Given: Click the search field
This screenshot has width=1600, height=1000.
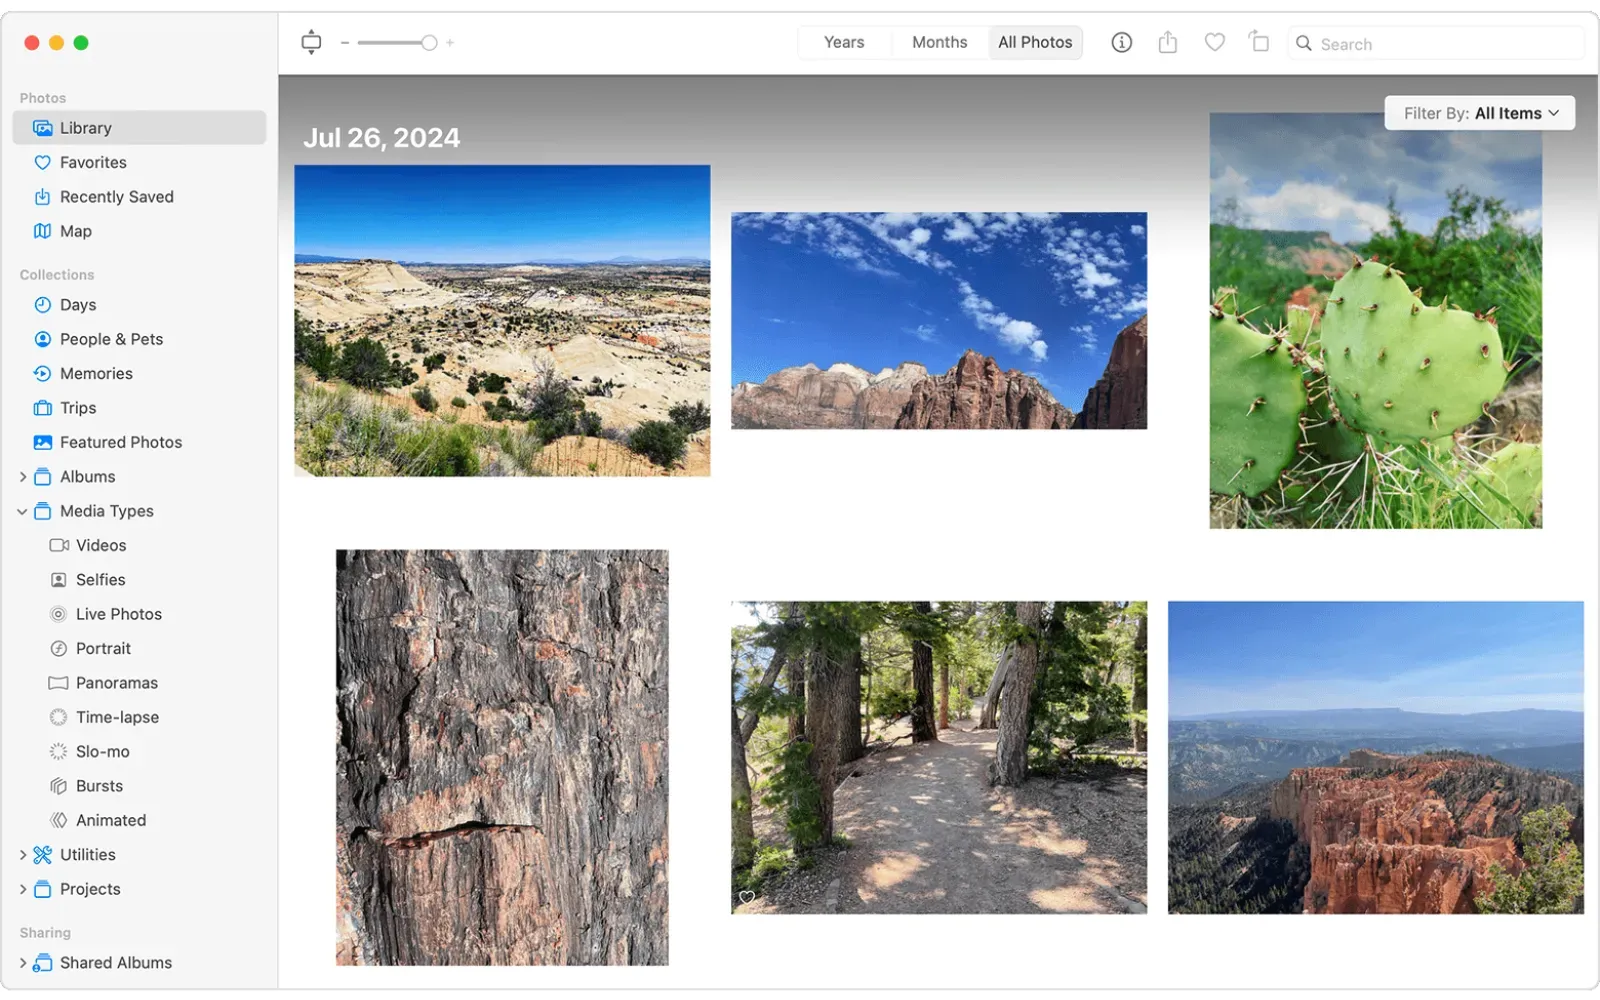Looking at the screenshot, I should [1434, 43].
